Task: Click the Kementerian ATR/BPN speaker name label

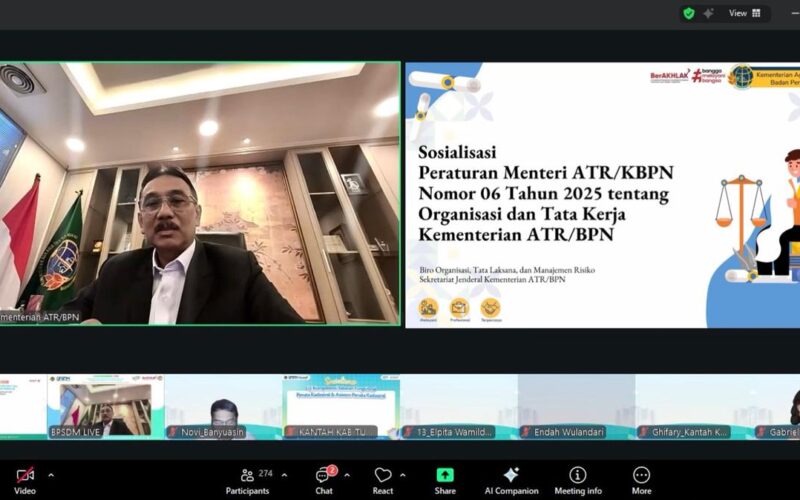Action: pos(40,317)
